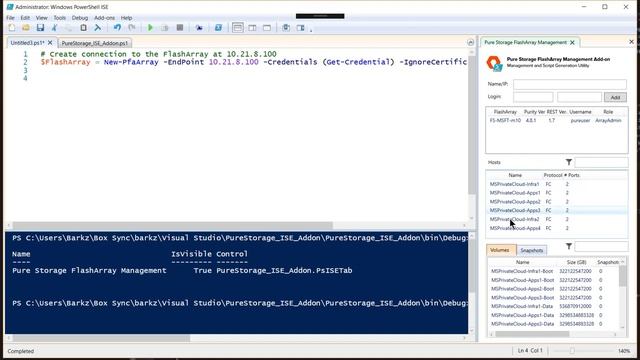Click the Redo arrow icon
The height and width of the screenshot is (360, 640).
click(x=131, y=28)
